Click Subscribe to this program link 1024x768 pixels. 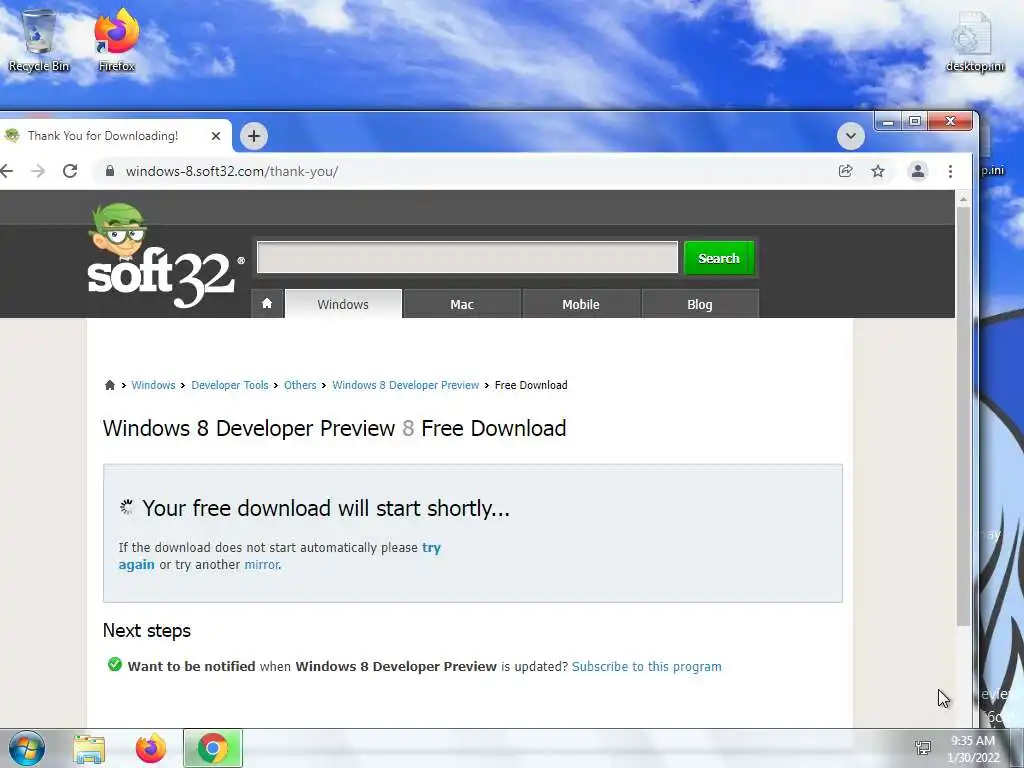[647, 666]
